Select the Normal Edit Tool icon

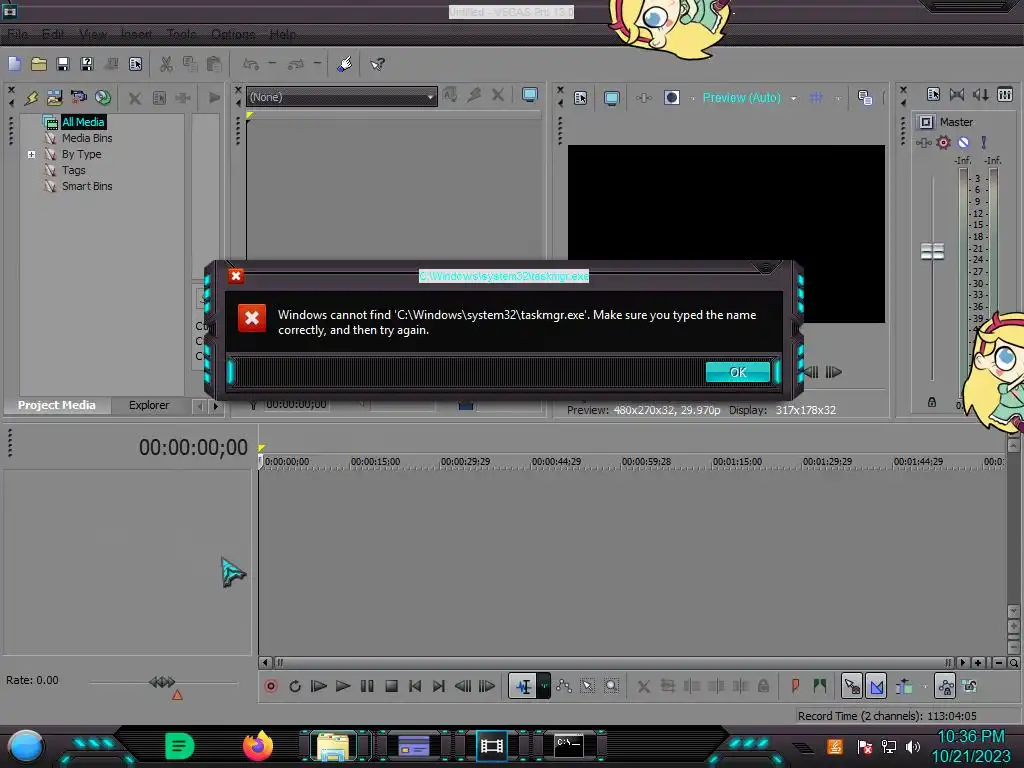(523, 686)
